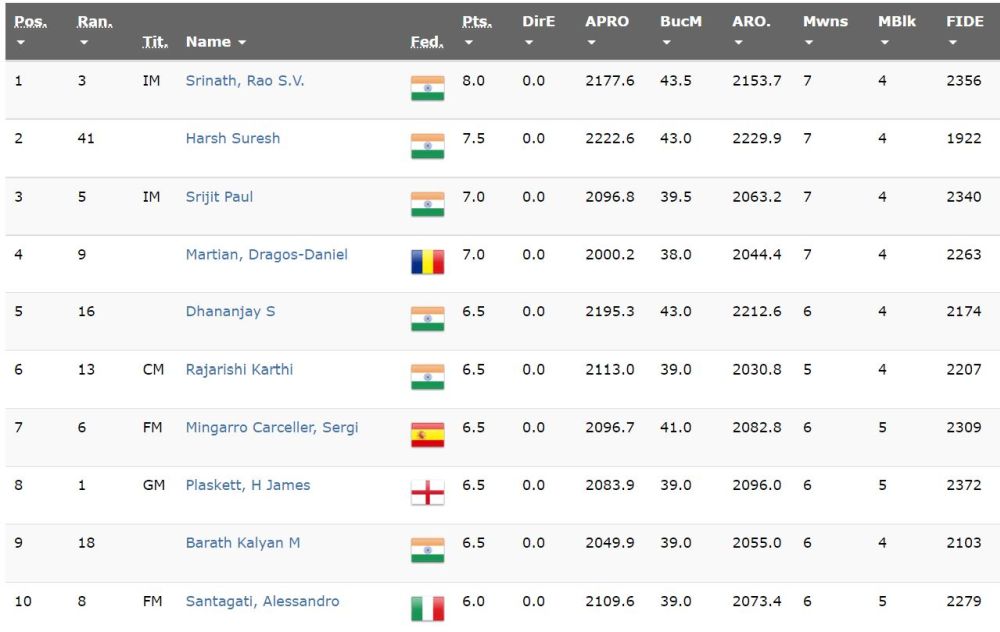Open player Santagati, Alessandro
Viewport: 1000px width, 632px height.
[x=262, y=601]
